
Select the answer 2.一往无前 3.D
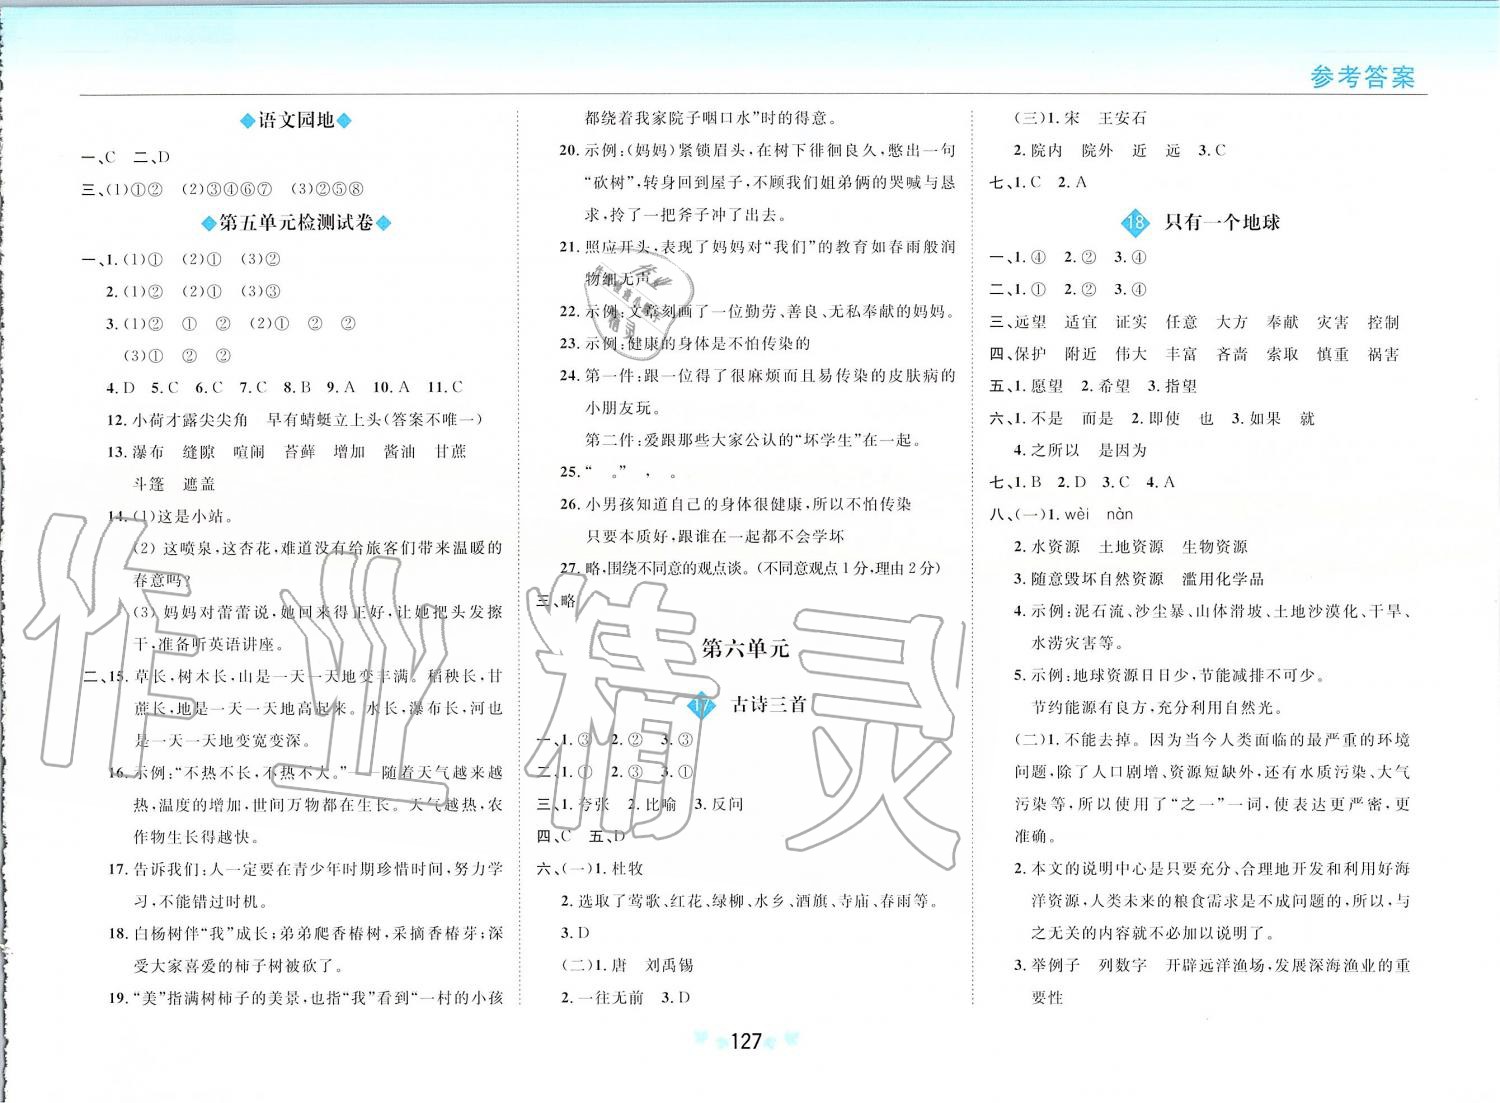pyautogui.click(x=625, y=997)
